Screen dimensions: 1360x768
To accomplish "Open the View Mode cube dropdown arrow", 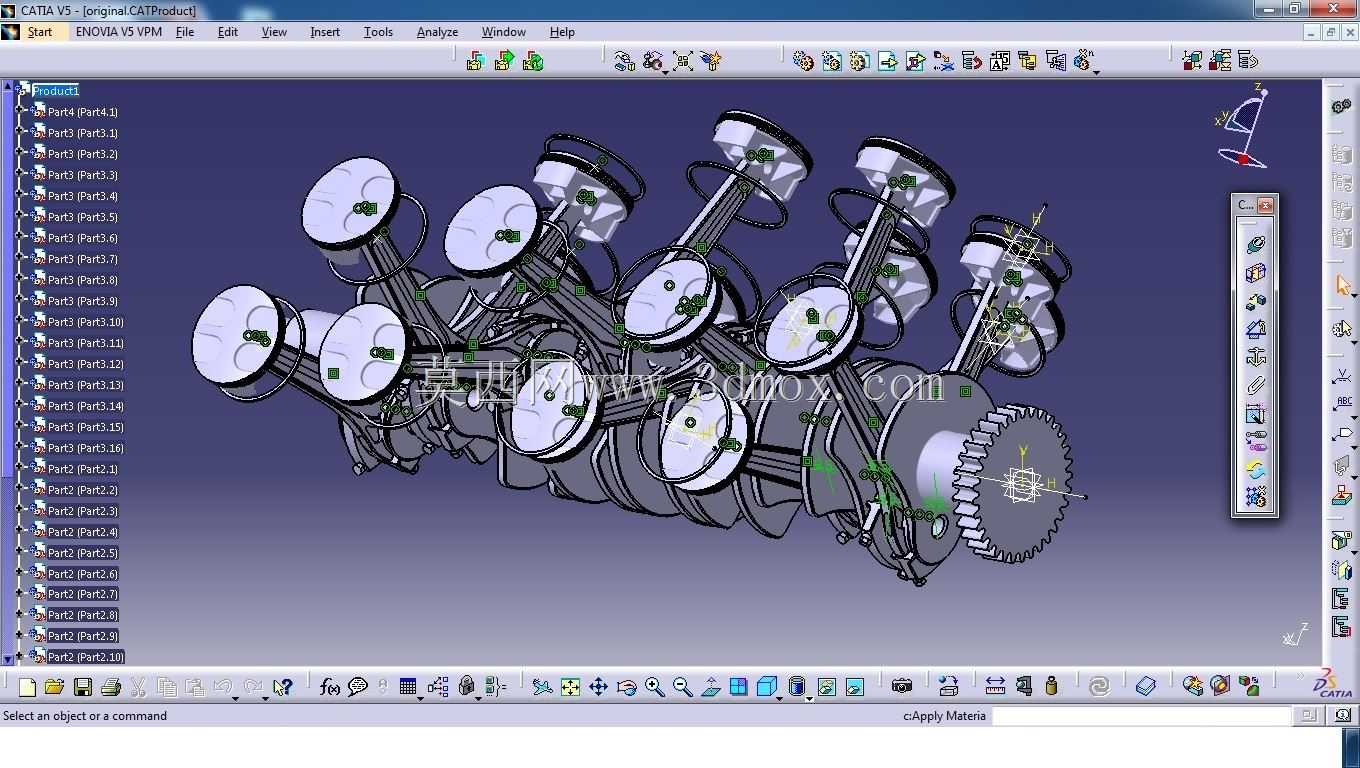I will pos(781,697).
